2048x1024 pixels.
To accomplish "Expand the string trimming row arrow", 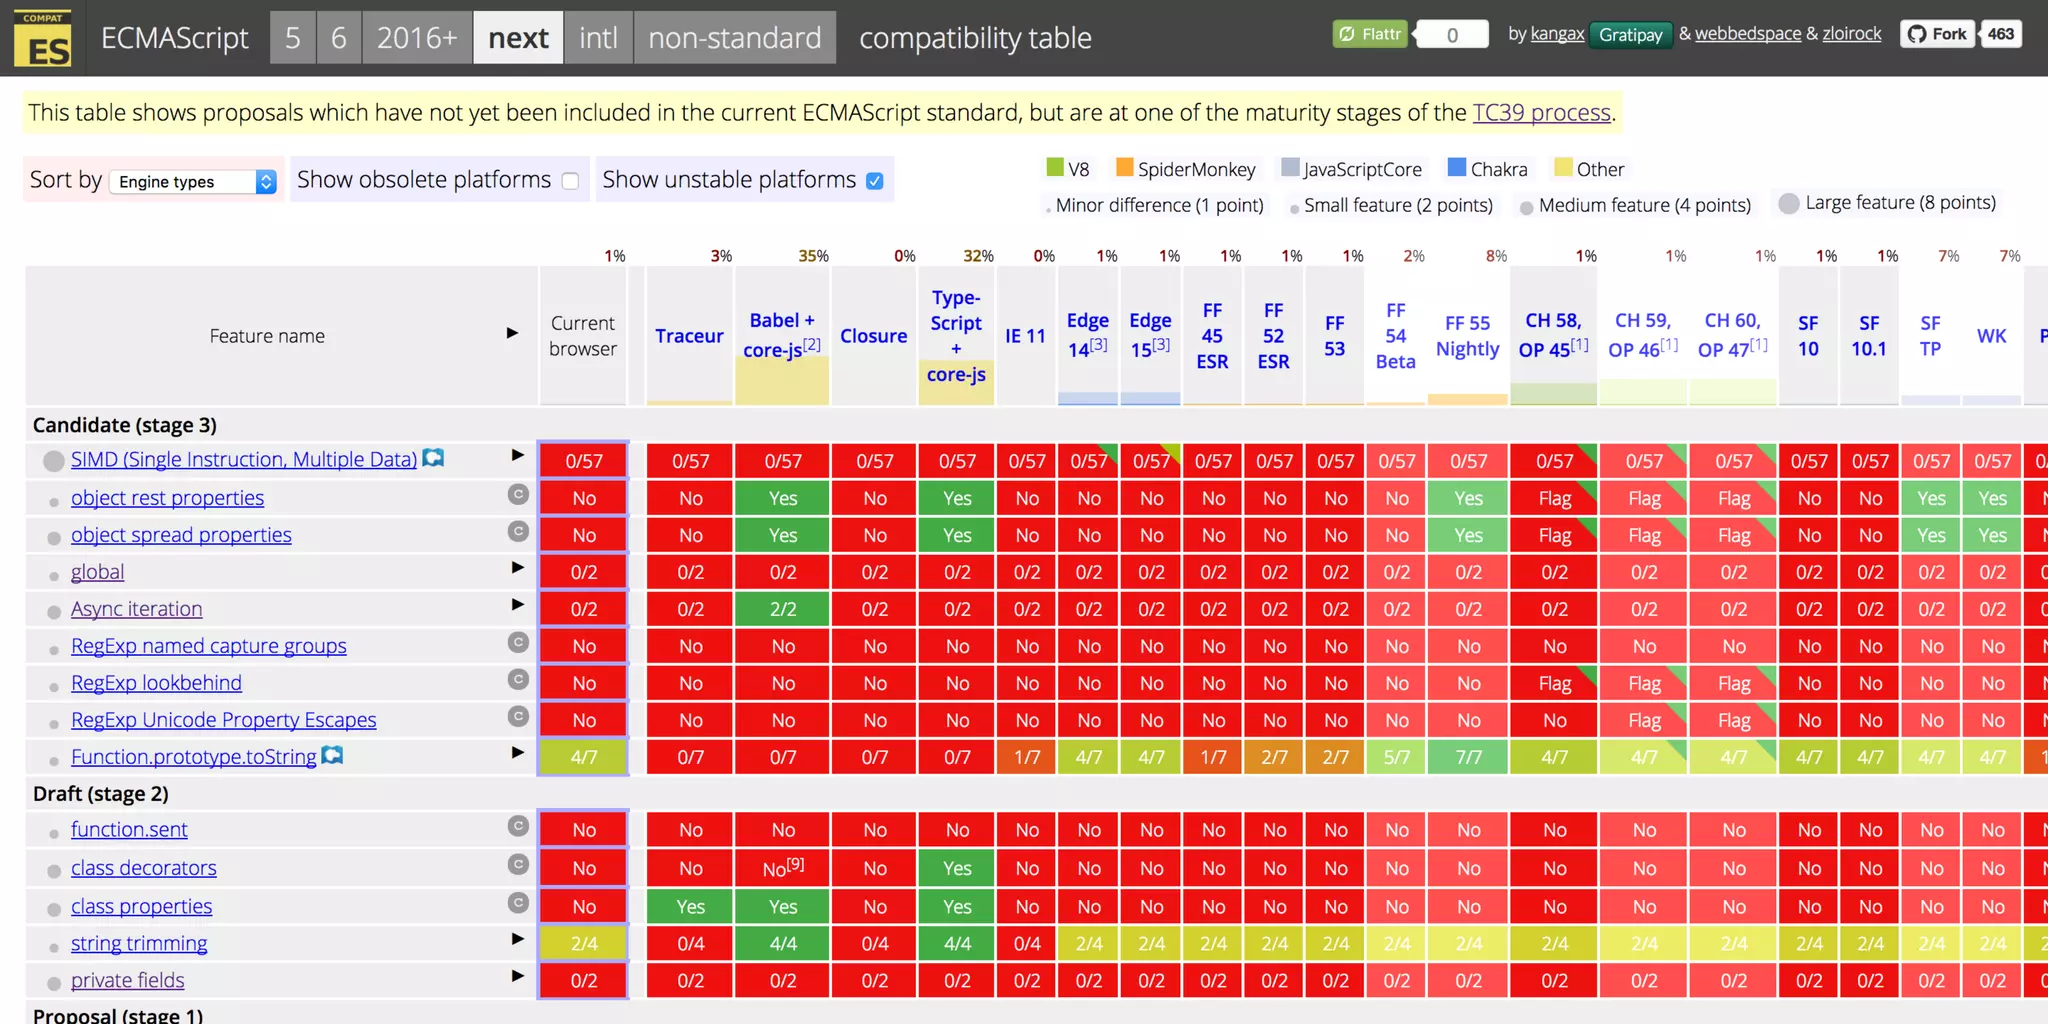I will (x=517, y=939).
